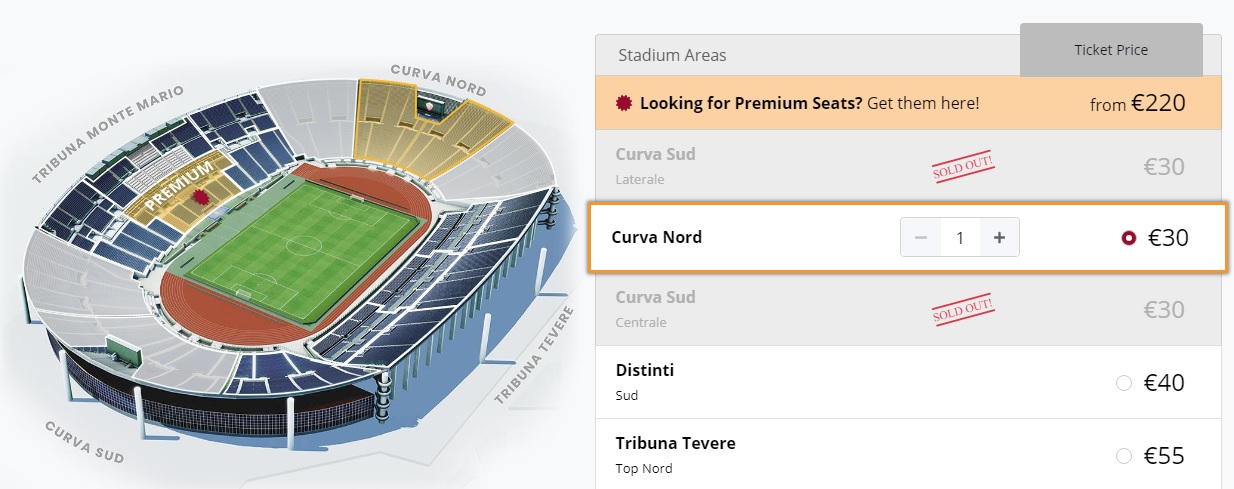The height and width of the screenshot is (489, 1234).
Task: Choose the Tribuna Tevere €55 radio option
Action: tap(1123, 456)
